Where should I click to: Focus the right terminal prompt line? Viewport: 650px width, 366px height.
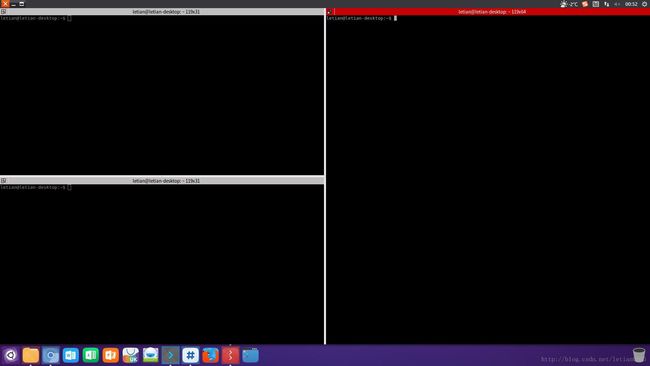tap(361, 18)
